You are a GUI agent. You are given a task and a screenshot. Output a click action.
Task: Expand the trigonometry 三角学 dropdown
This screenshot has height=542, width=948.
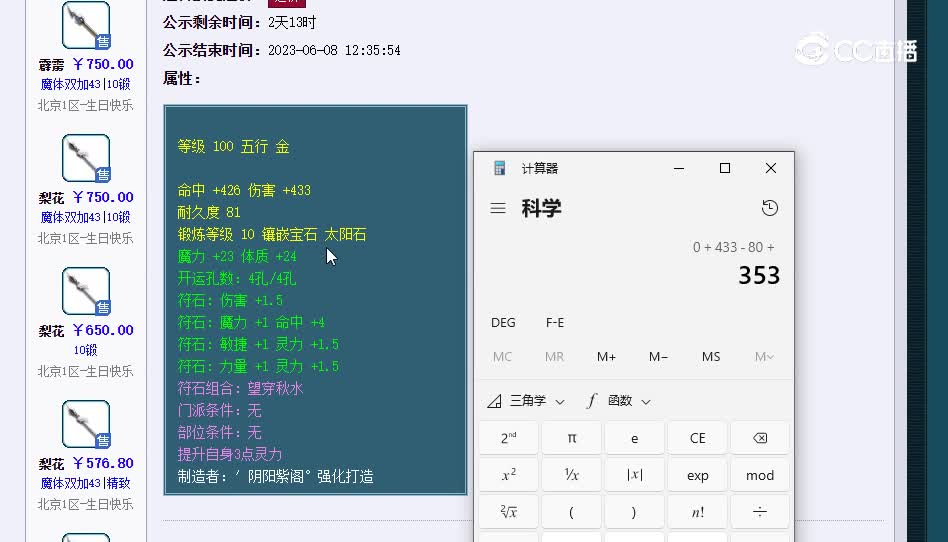526,400
